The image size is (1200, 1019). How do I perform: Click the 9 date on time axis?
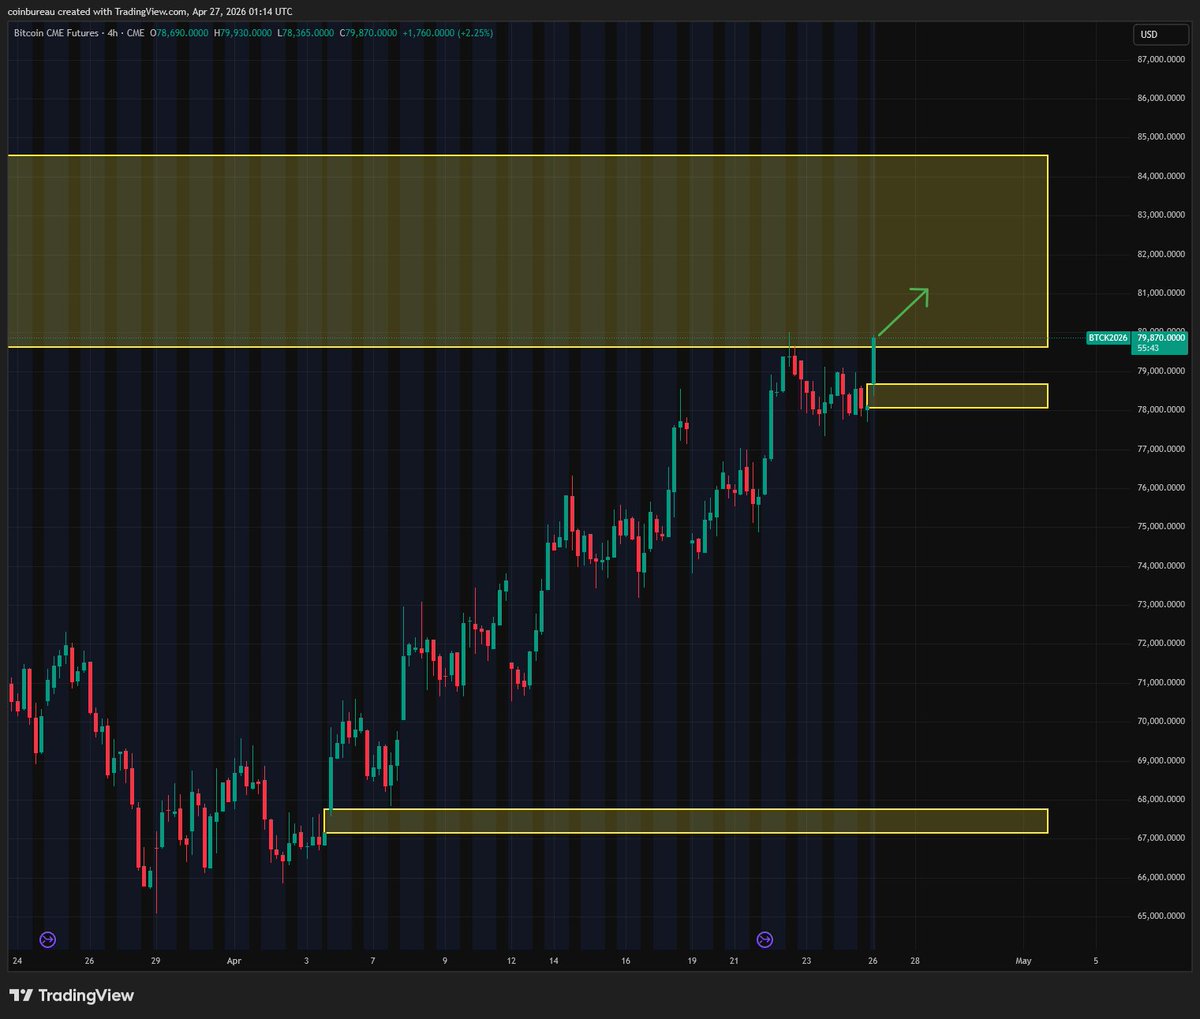point(446,961)
